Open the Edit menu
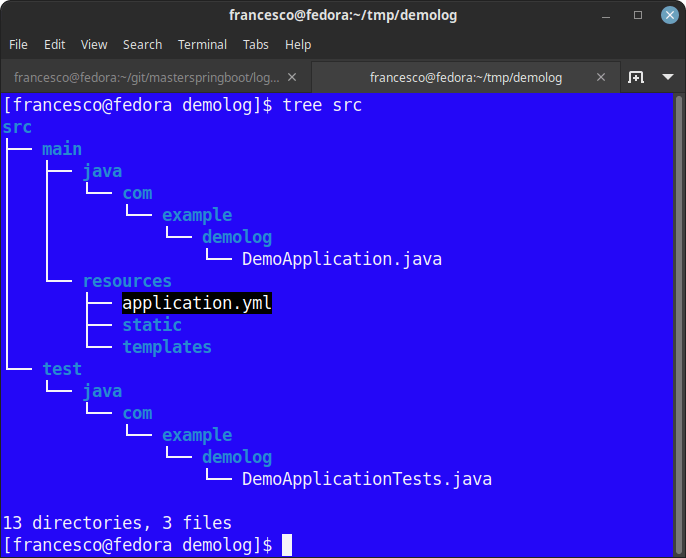The width and height of the screenshot is (686, 558). point(55,45)
